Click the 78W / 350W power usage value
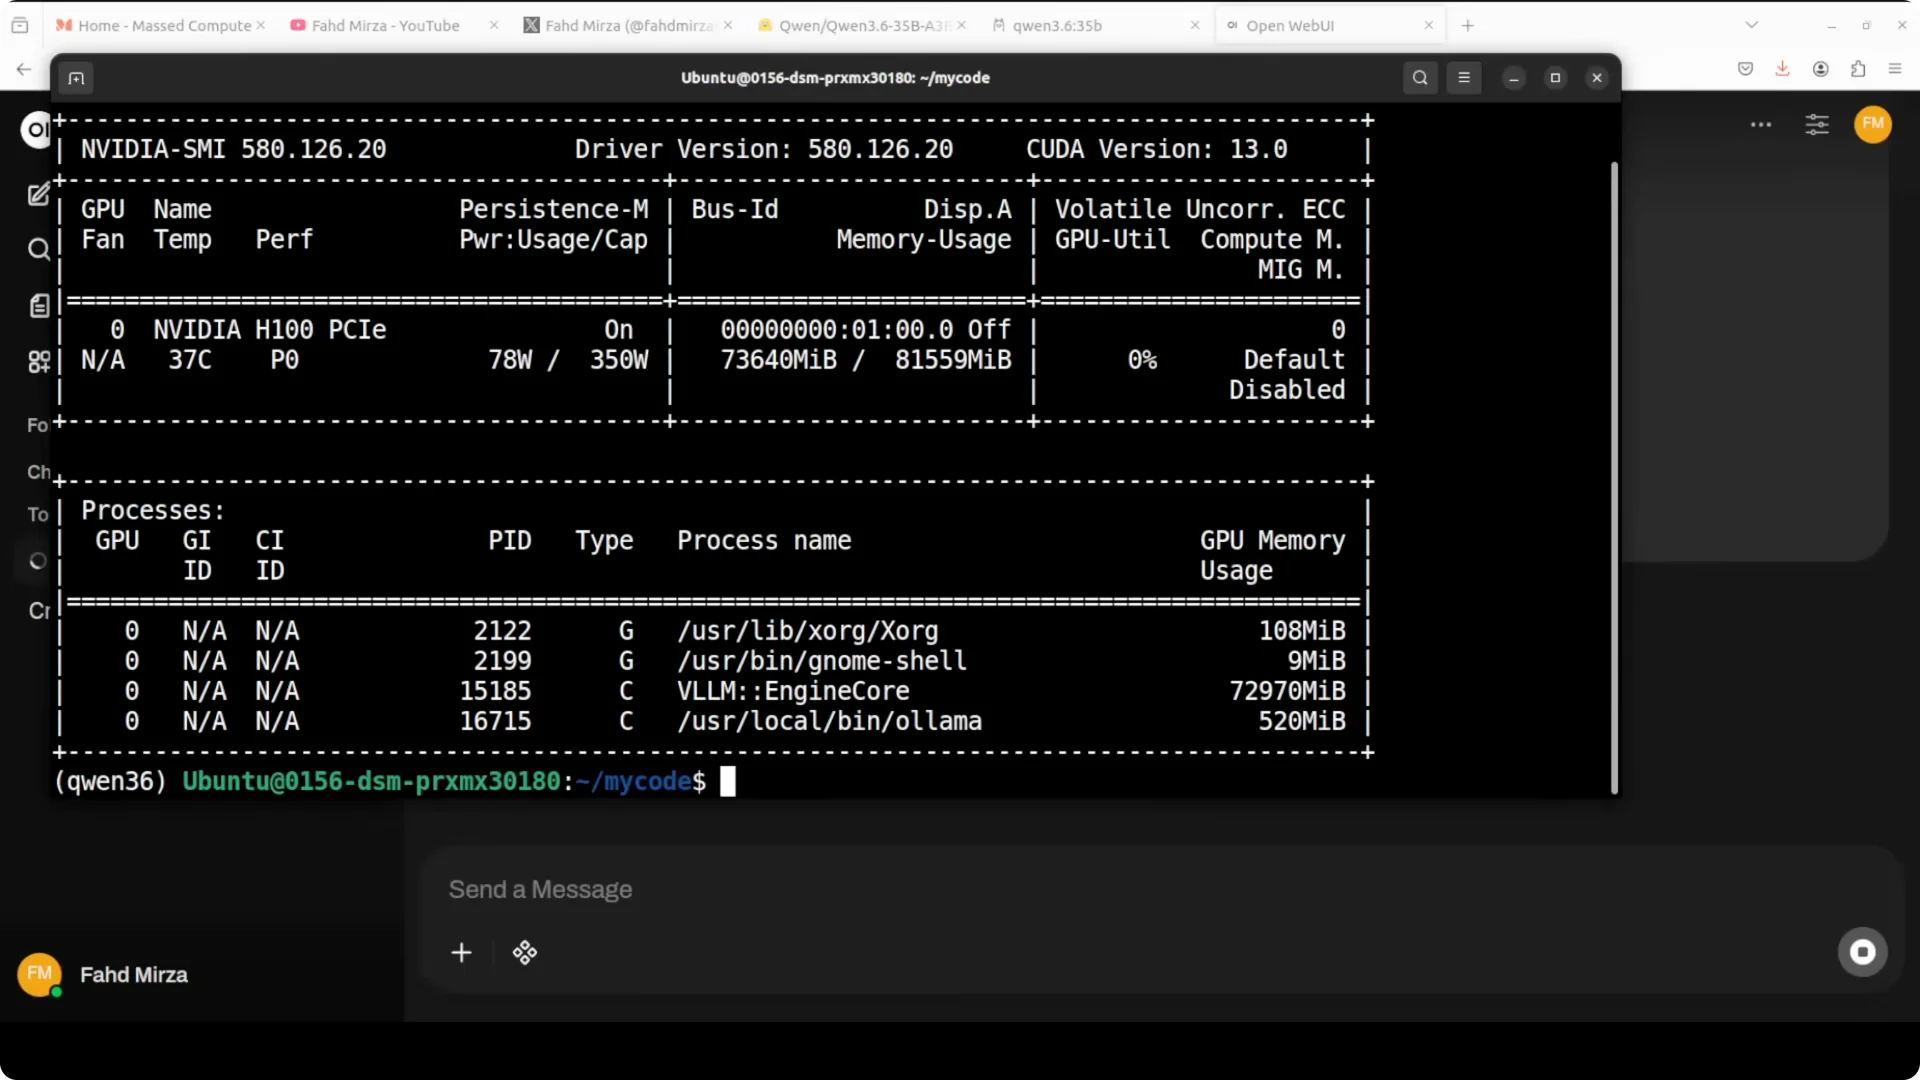This screenshot has width=1920, height=1080. 568,360
